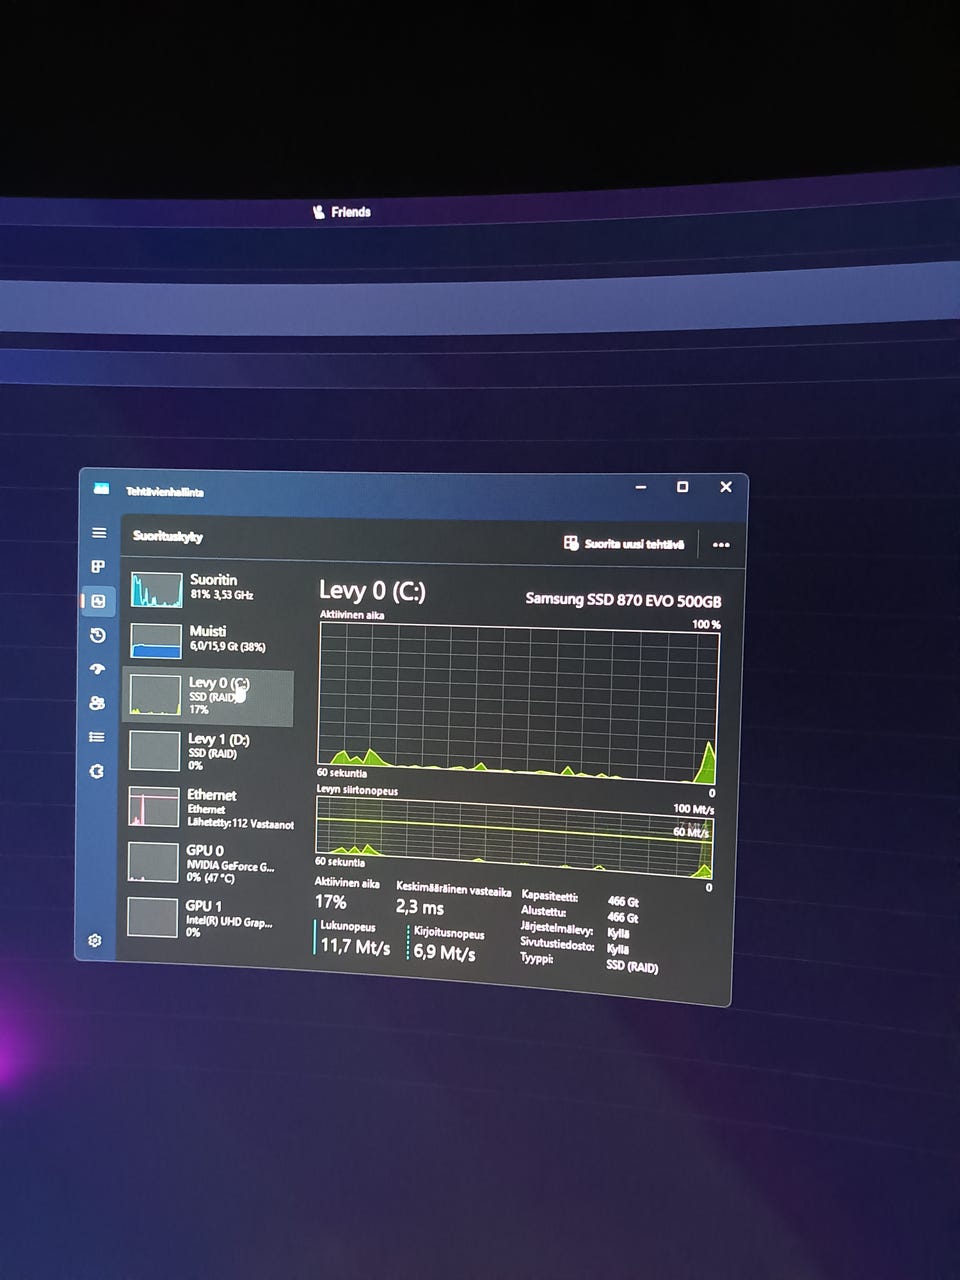
Task: Open Task Manager settings gear
Action: (95, 940)
